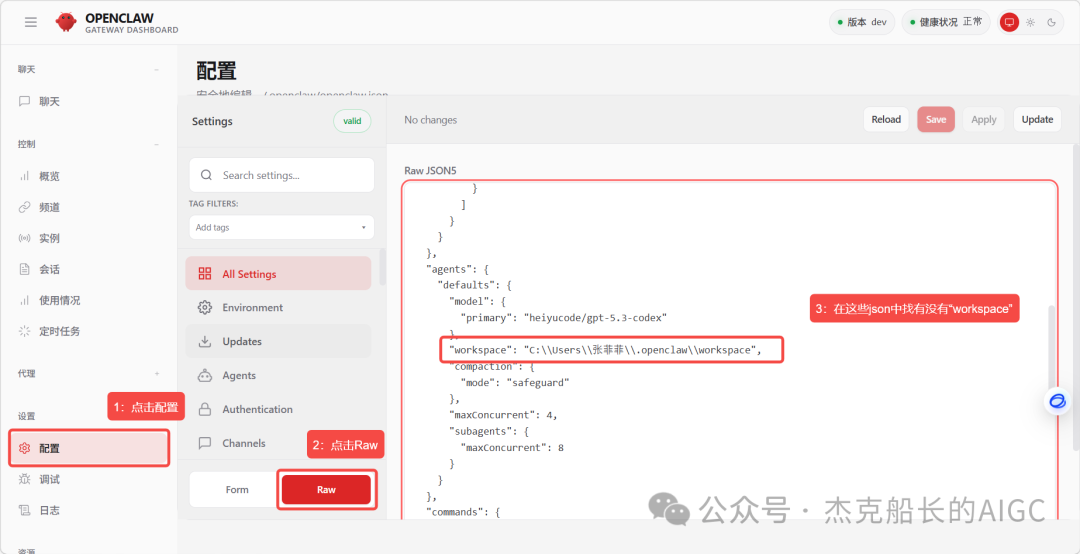This screenshot has height=554, width=1080.
Task: Click the Reload button
Action: (886, 119)
